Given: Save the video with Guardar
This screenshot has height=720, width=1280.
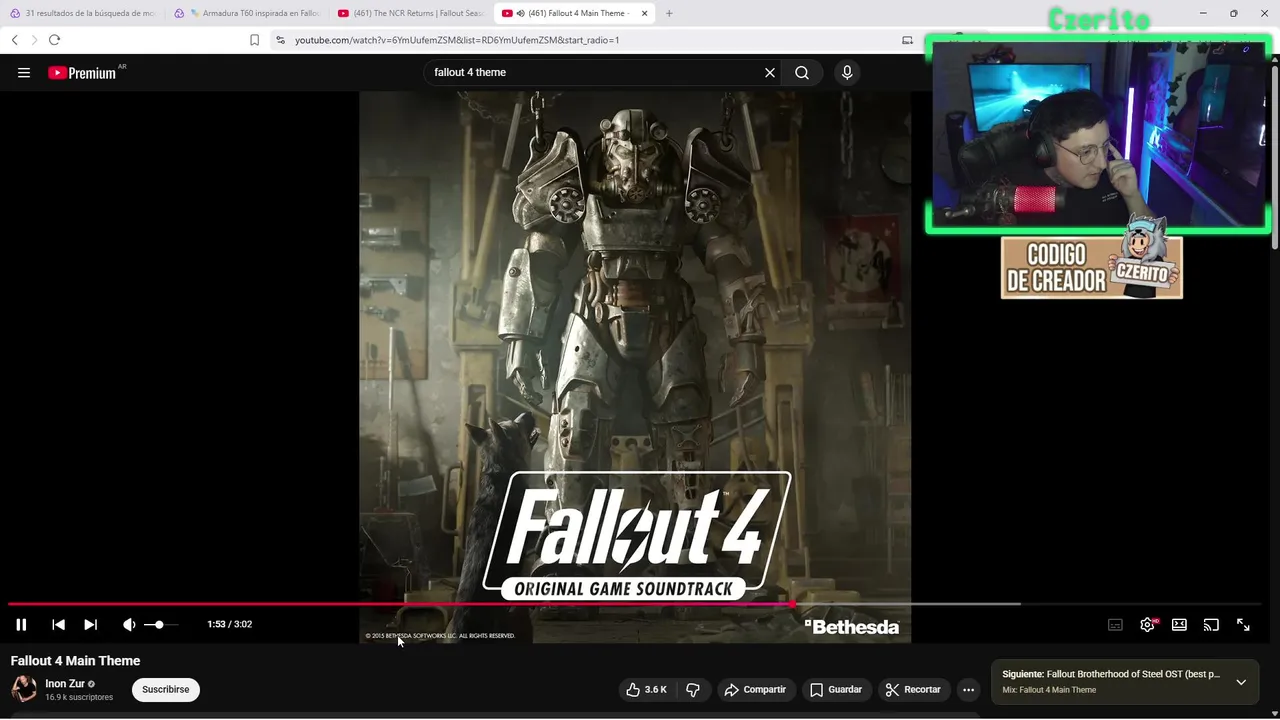Looking at the screenshot, I should pos(836,690).
